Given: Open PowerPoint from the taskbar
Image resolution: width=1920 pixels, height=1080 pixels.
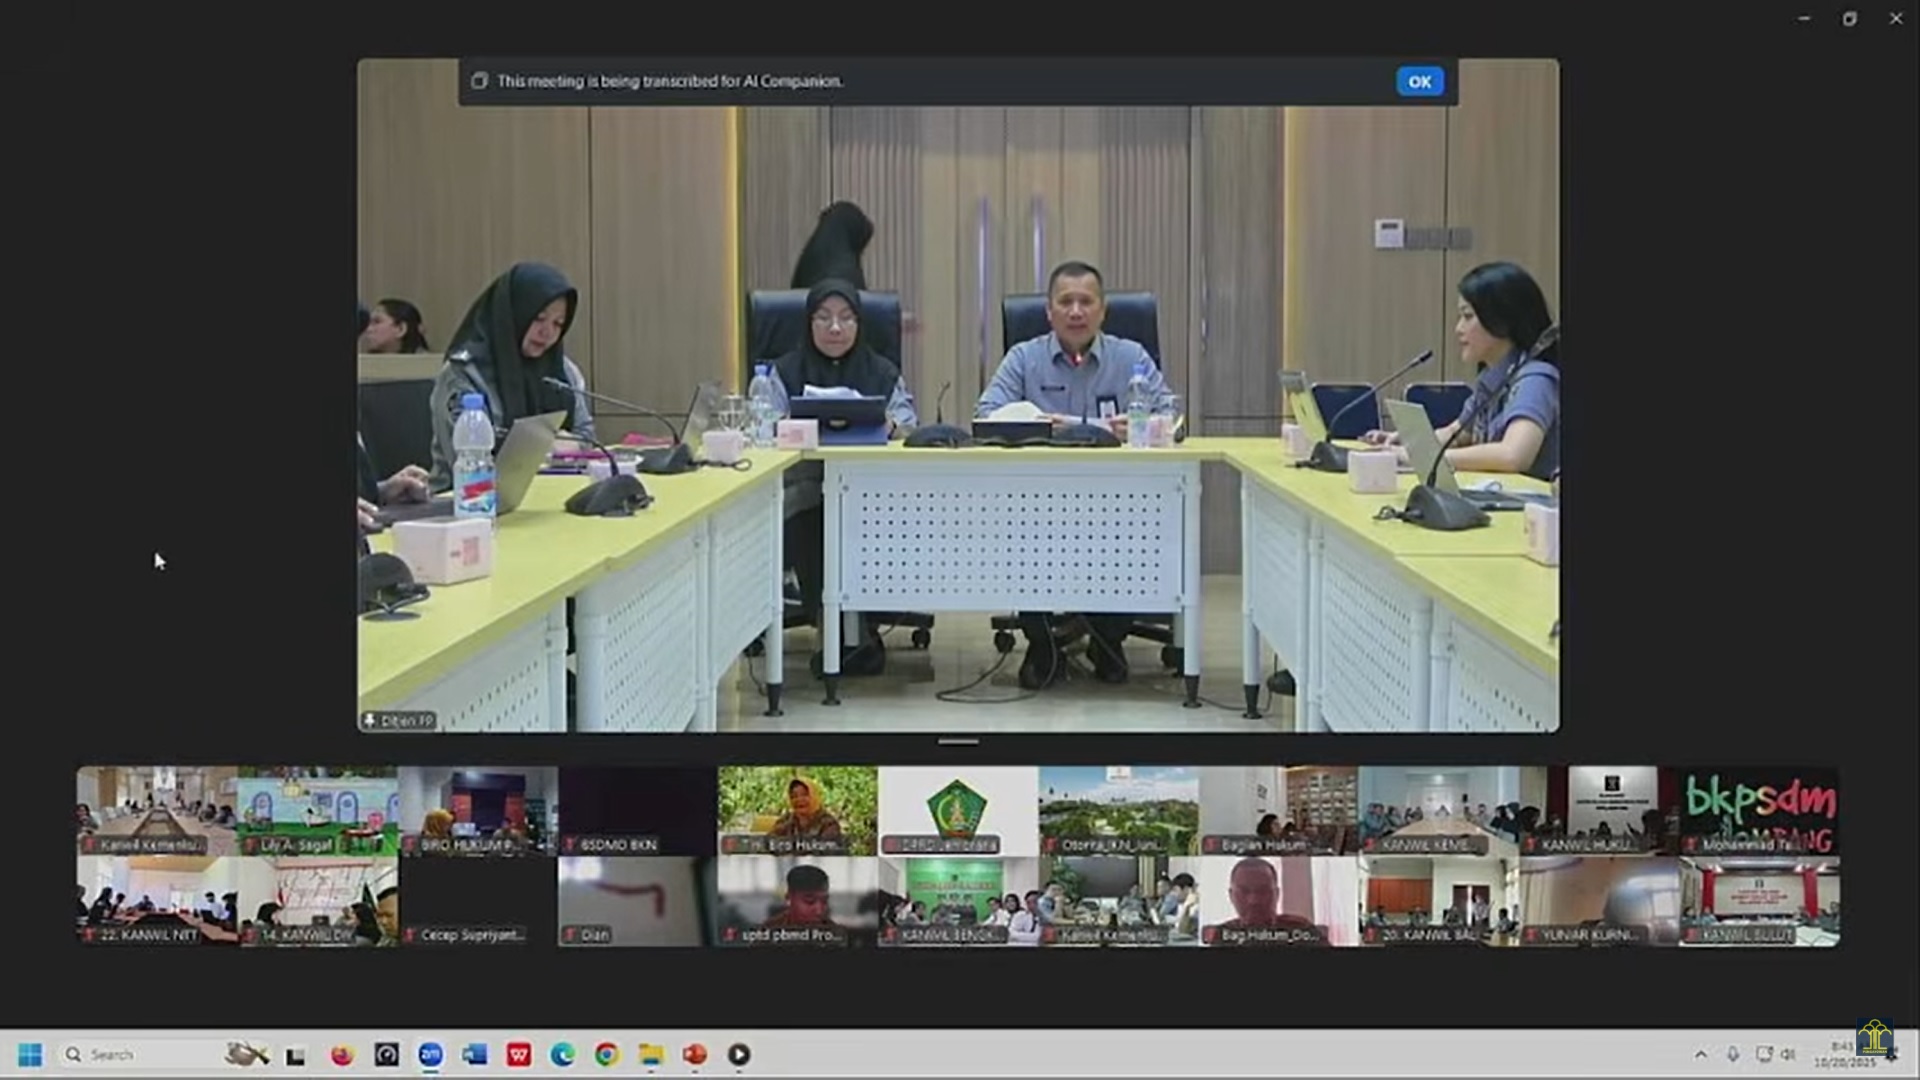Looking at the screenshot, I should click(695, 1054).
